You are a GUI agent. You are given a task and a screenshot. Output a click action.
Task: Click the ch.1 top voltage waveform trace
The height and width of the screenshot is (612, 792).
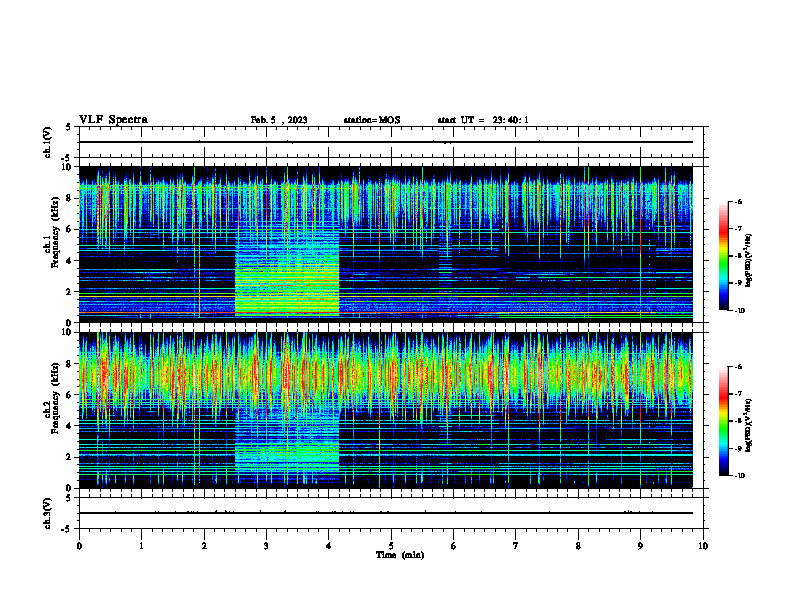click(x=385, y=142)
